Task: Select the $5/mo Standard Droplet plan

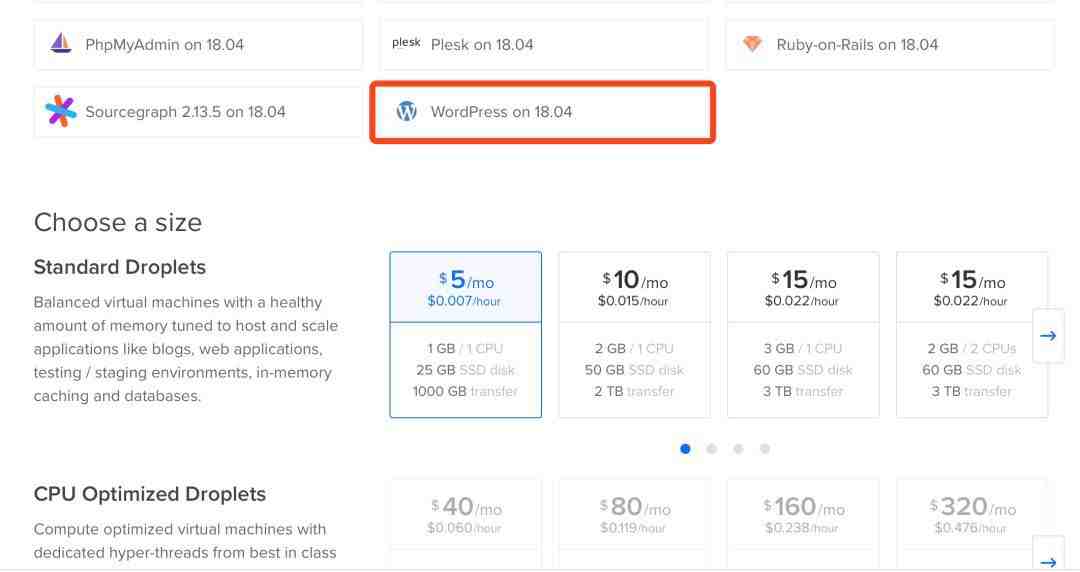Action: pyautogui.click(x=465, y=334)
